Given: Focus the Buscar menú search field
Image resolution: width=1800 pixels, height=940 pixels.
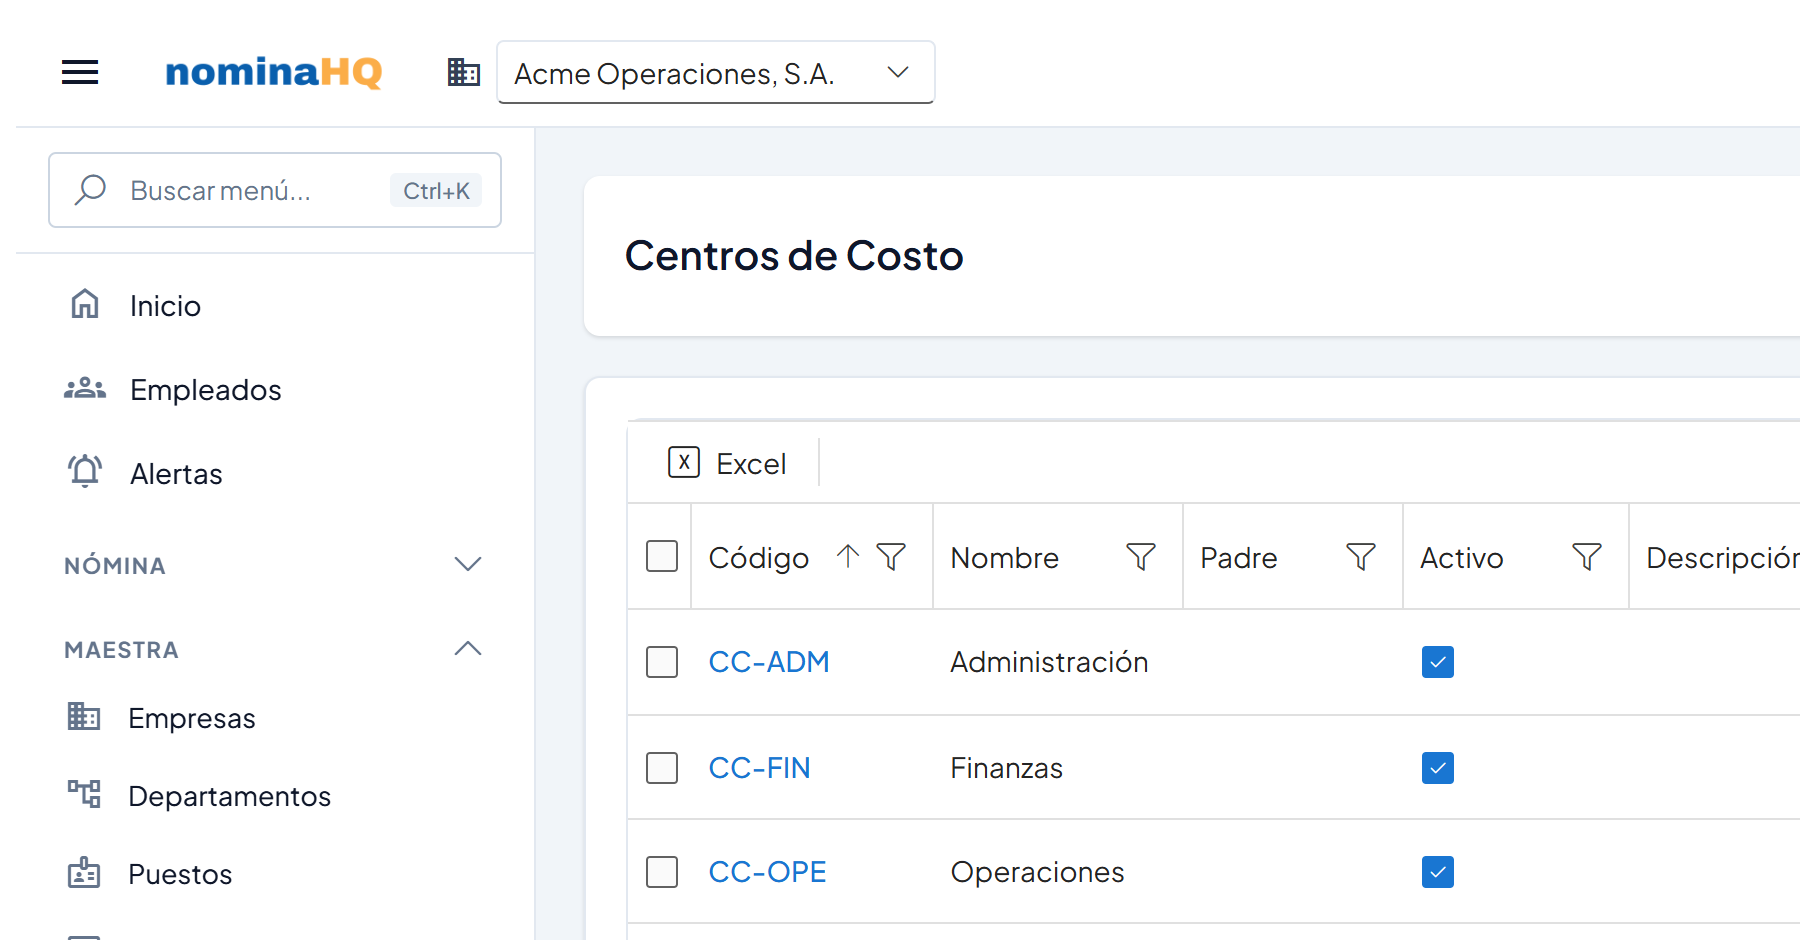Looking at the screenshot, I should (x=275, y=190).
